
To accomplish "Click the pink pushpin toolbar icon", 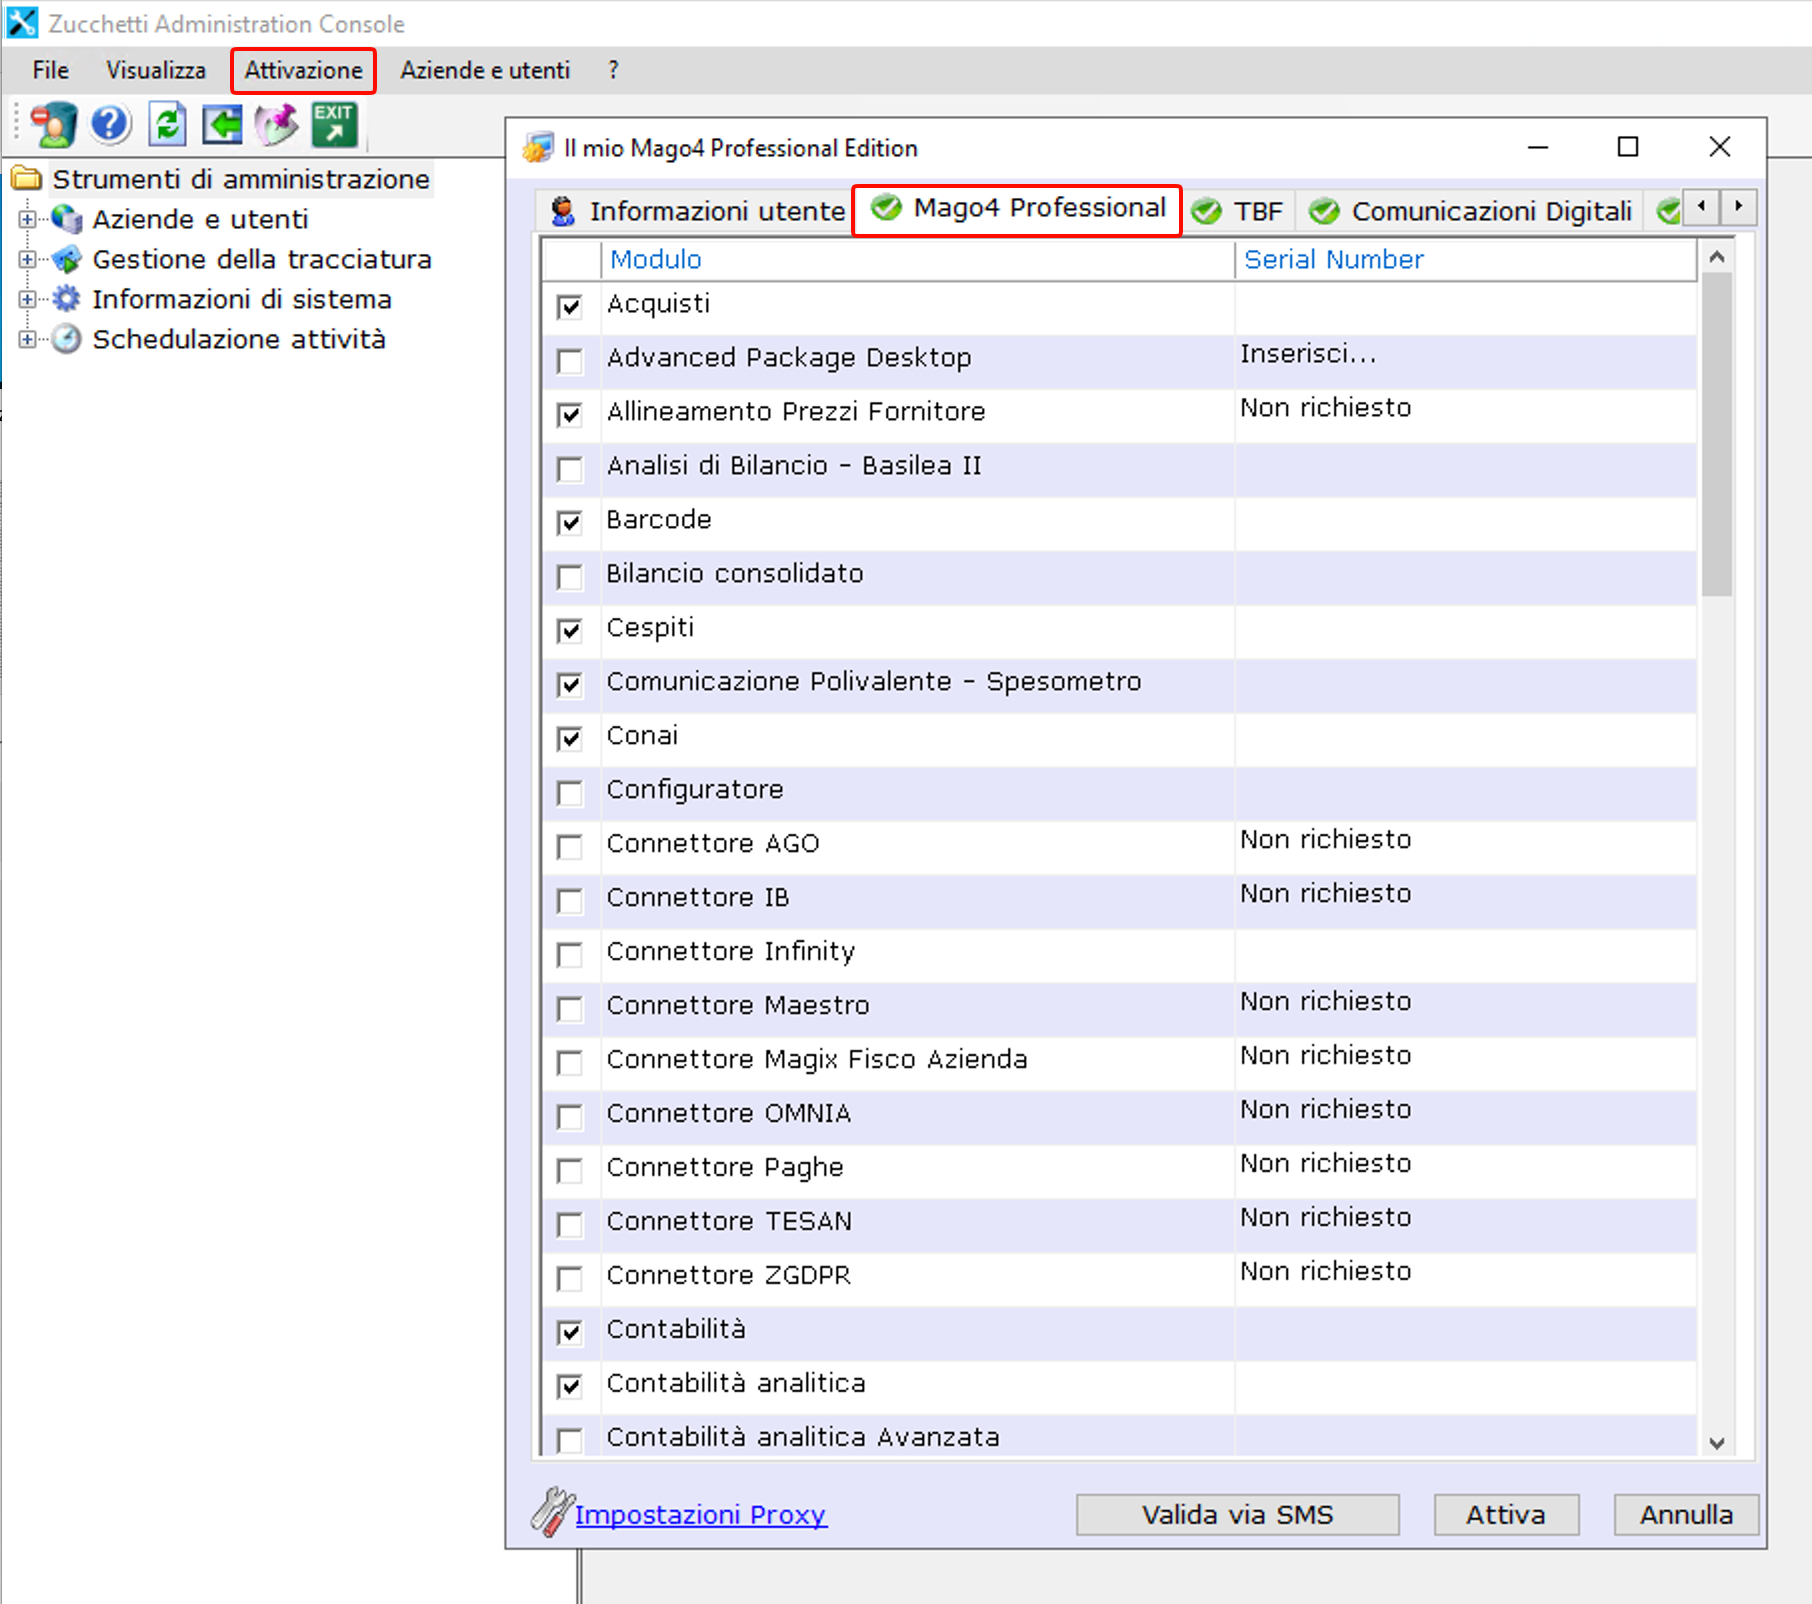I will (x=277, y=124).
